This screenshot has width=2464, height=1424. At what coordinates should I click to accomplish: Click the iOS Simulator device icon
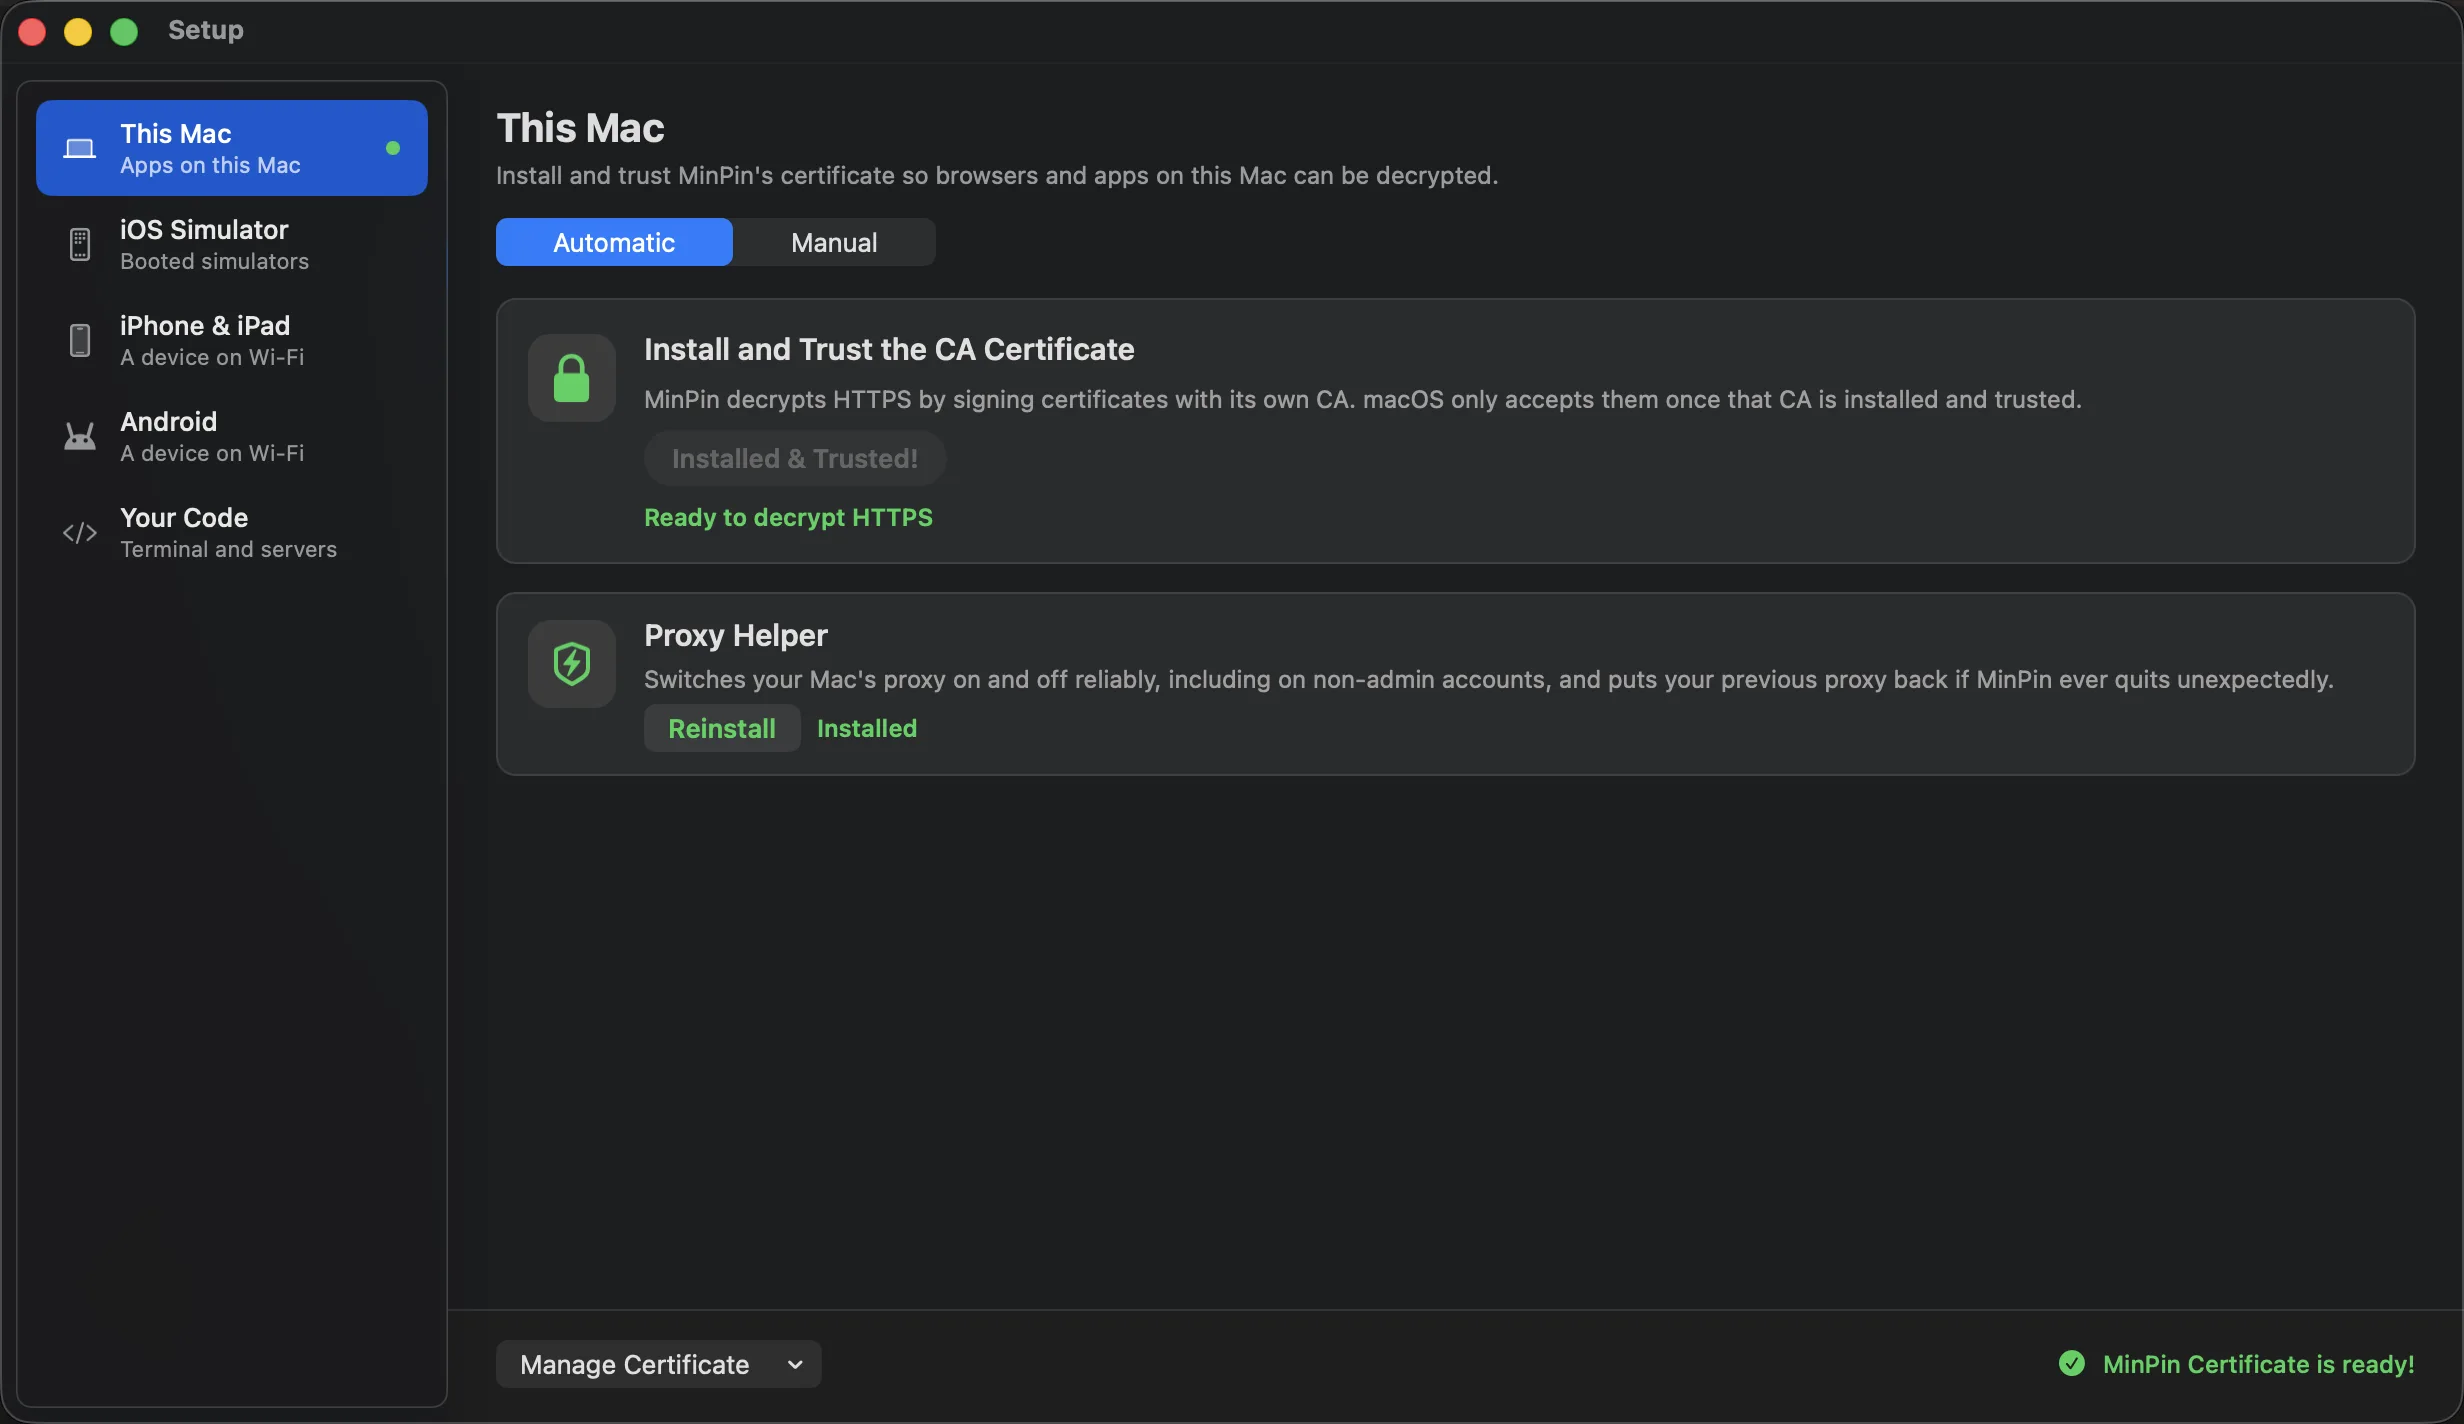(80, 245)
